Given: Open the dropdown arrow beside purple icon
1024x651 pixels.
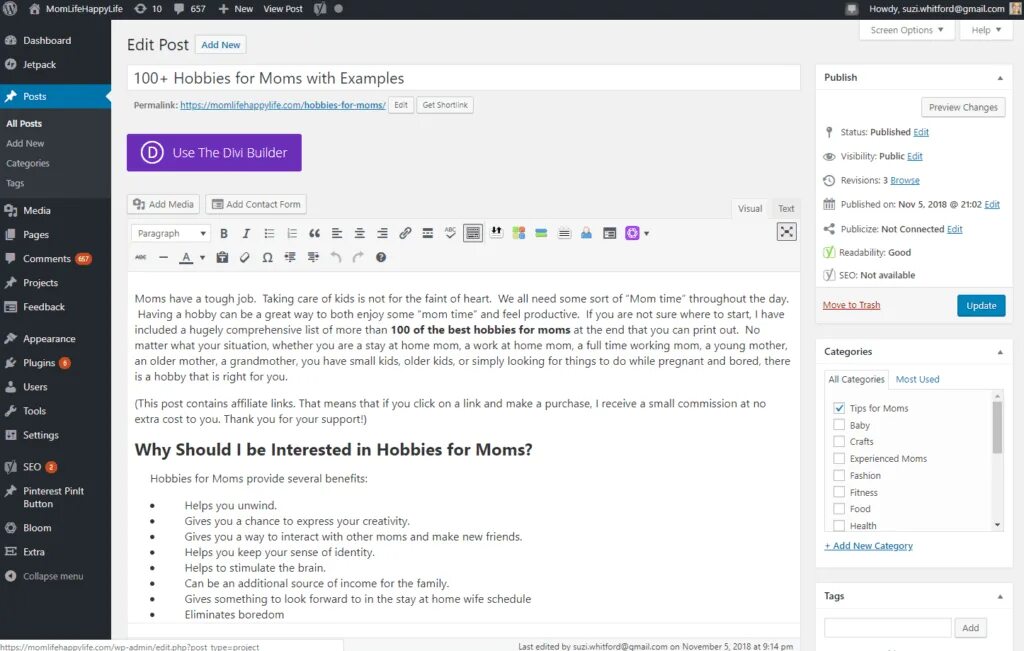Looking at the screenshot, I should (647, 233).
